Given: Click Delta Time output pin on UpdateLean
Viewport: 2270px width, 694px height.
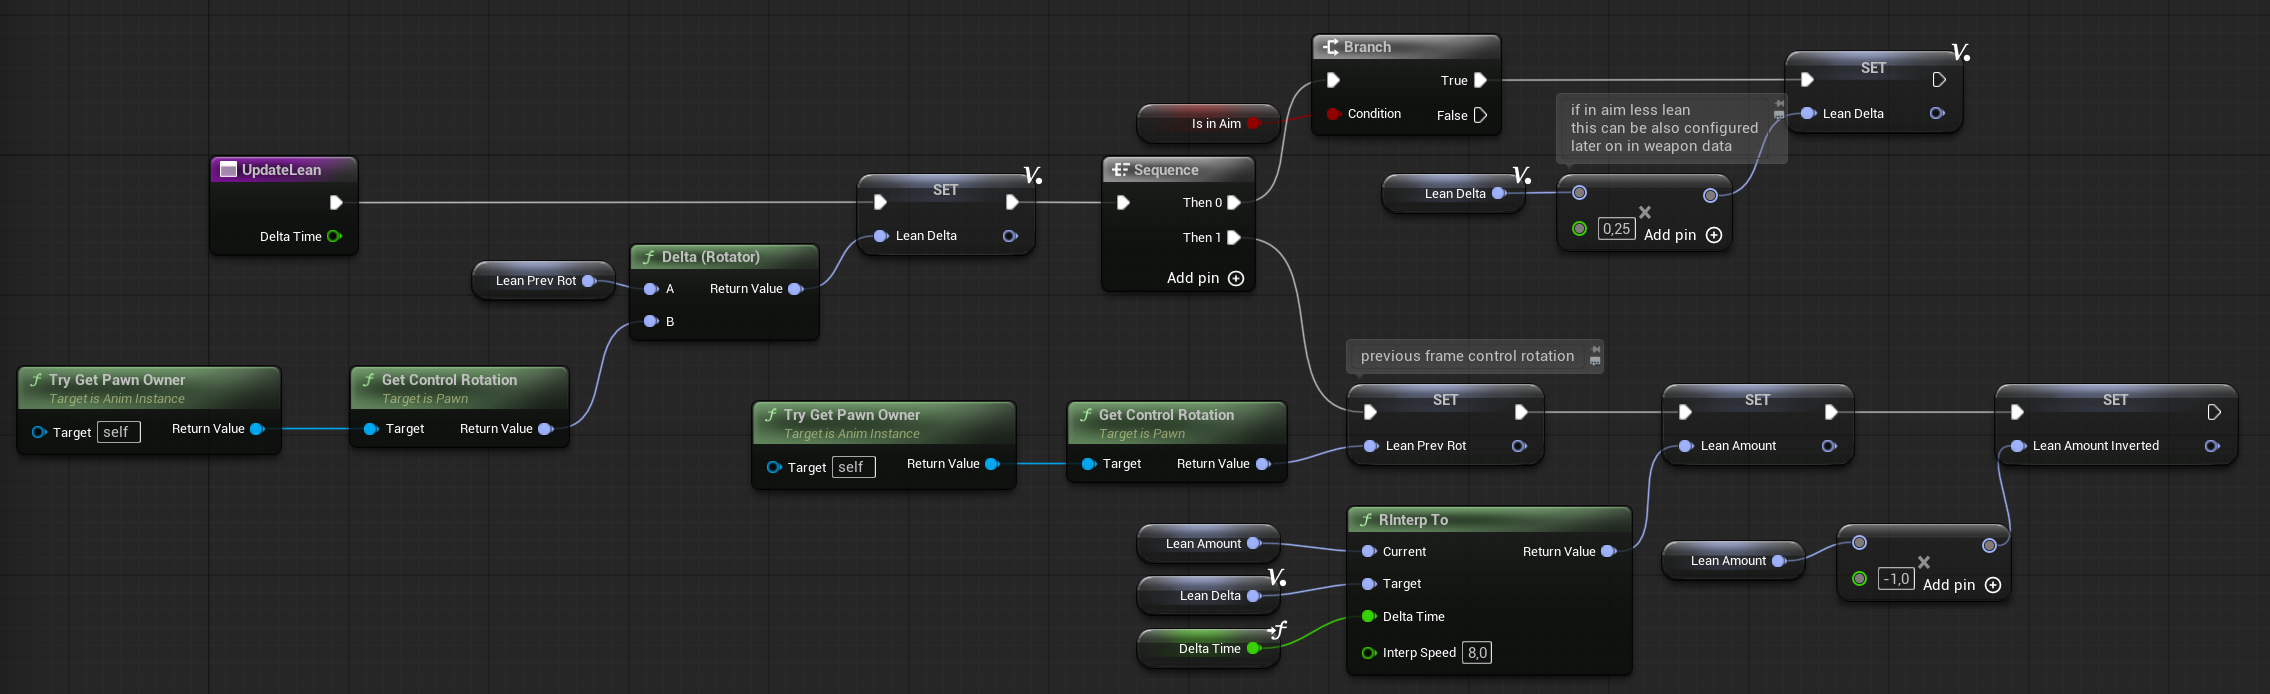Looking at the screenshot, I should [x=334, y=237].
